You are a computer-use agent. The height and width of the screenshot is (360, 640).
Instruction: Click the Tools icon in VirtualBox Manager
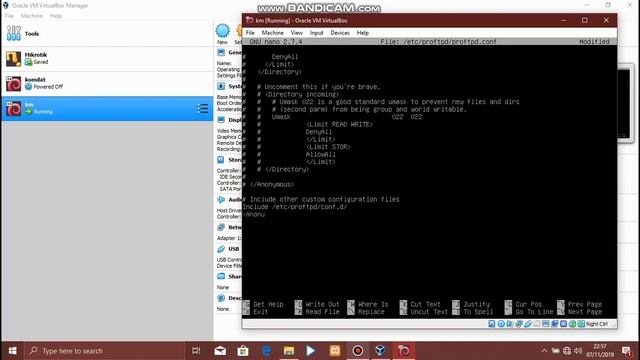pos(13,33)
